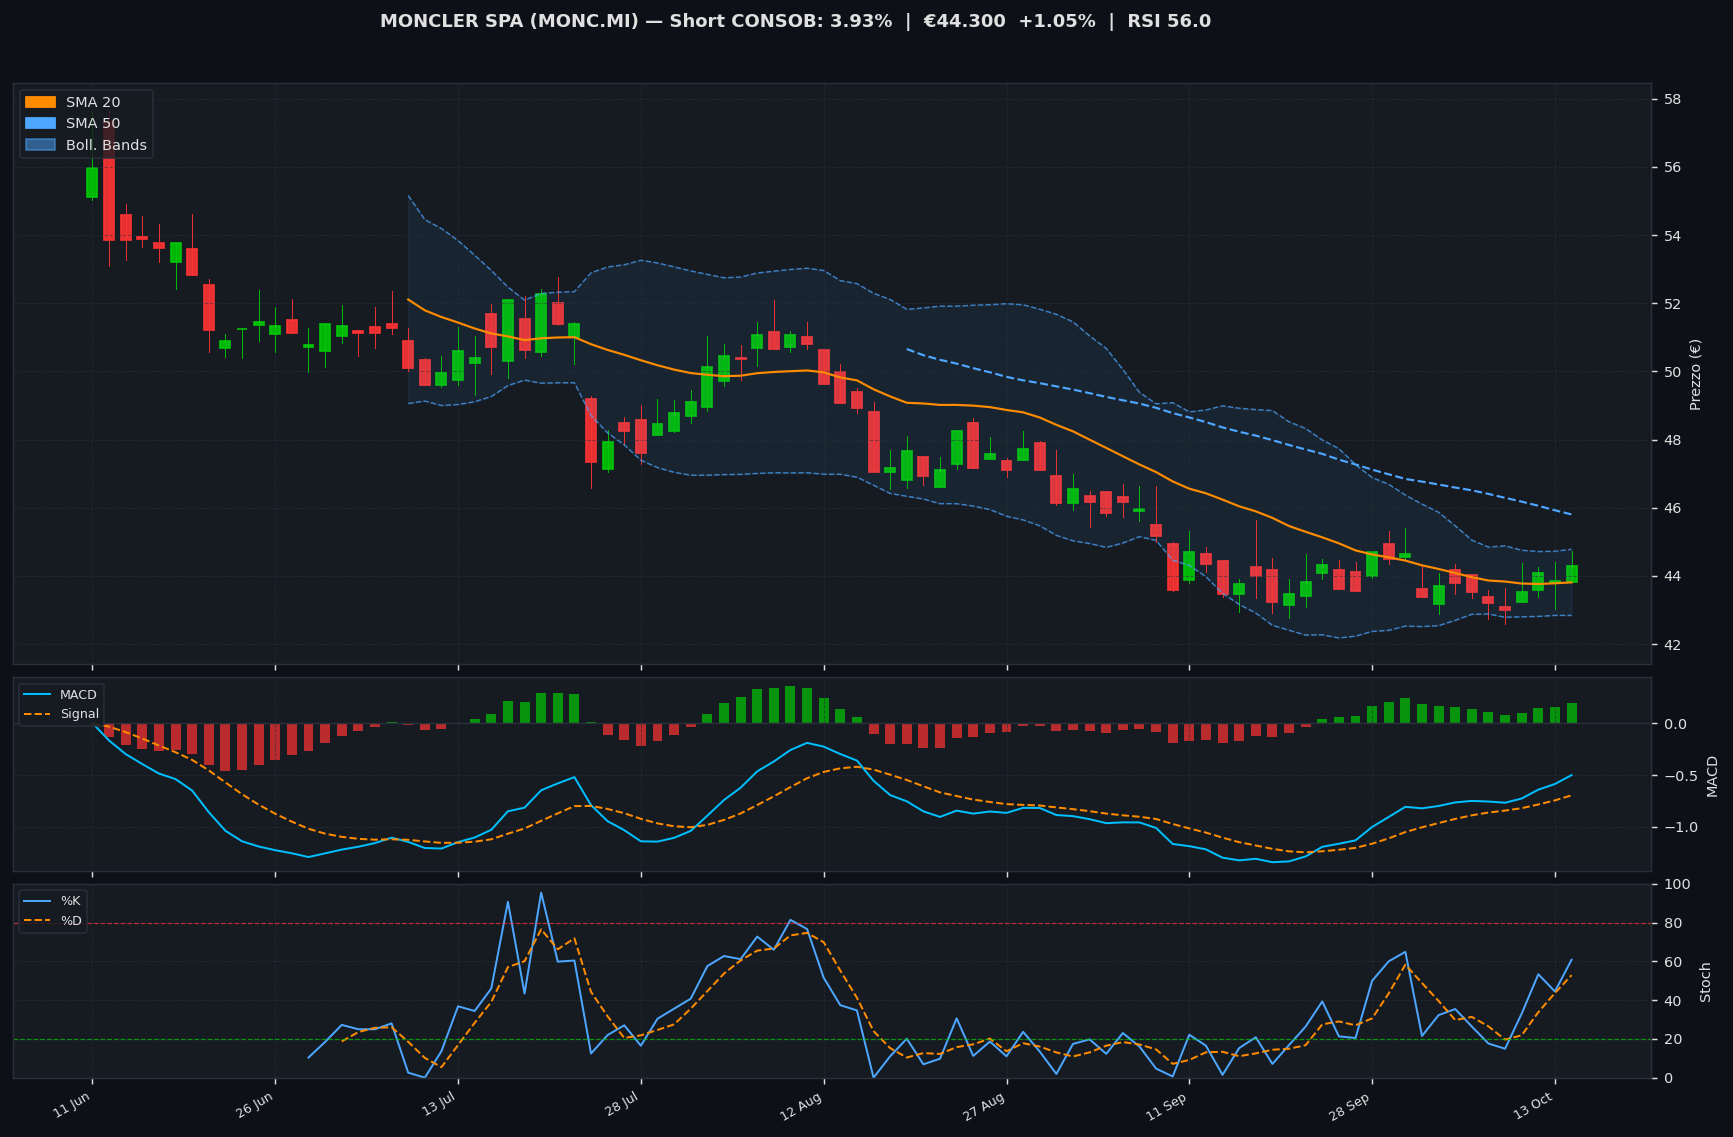Click the price axis value 58
This screenshot has width=1733, height=1137.
pos(1672,99)
